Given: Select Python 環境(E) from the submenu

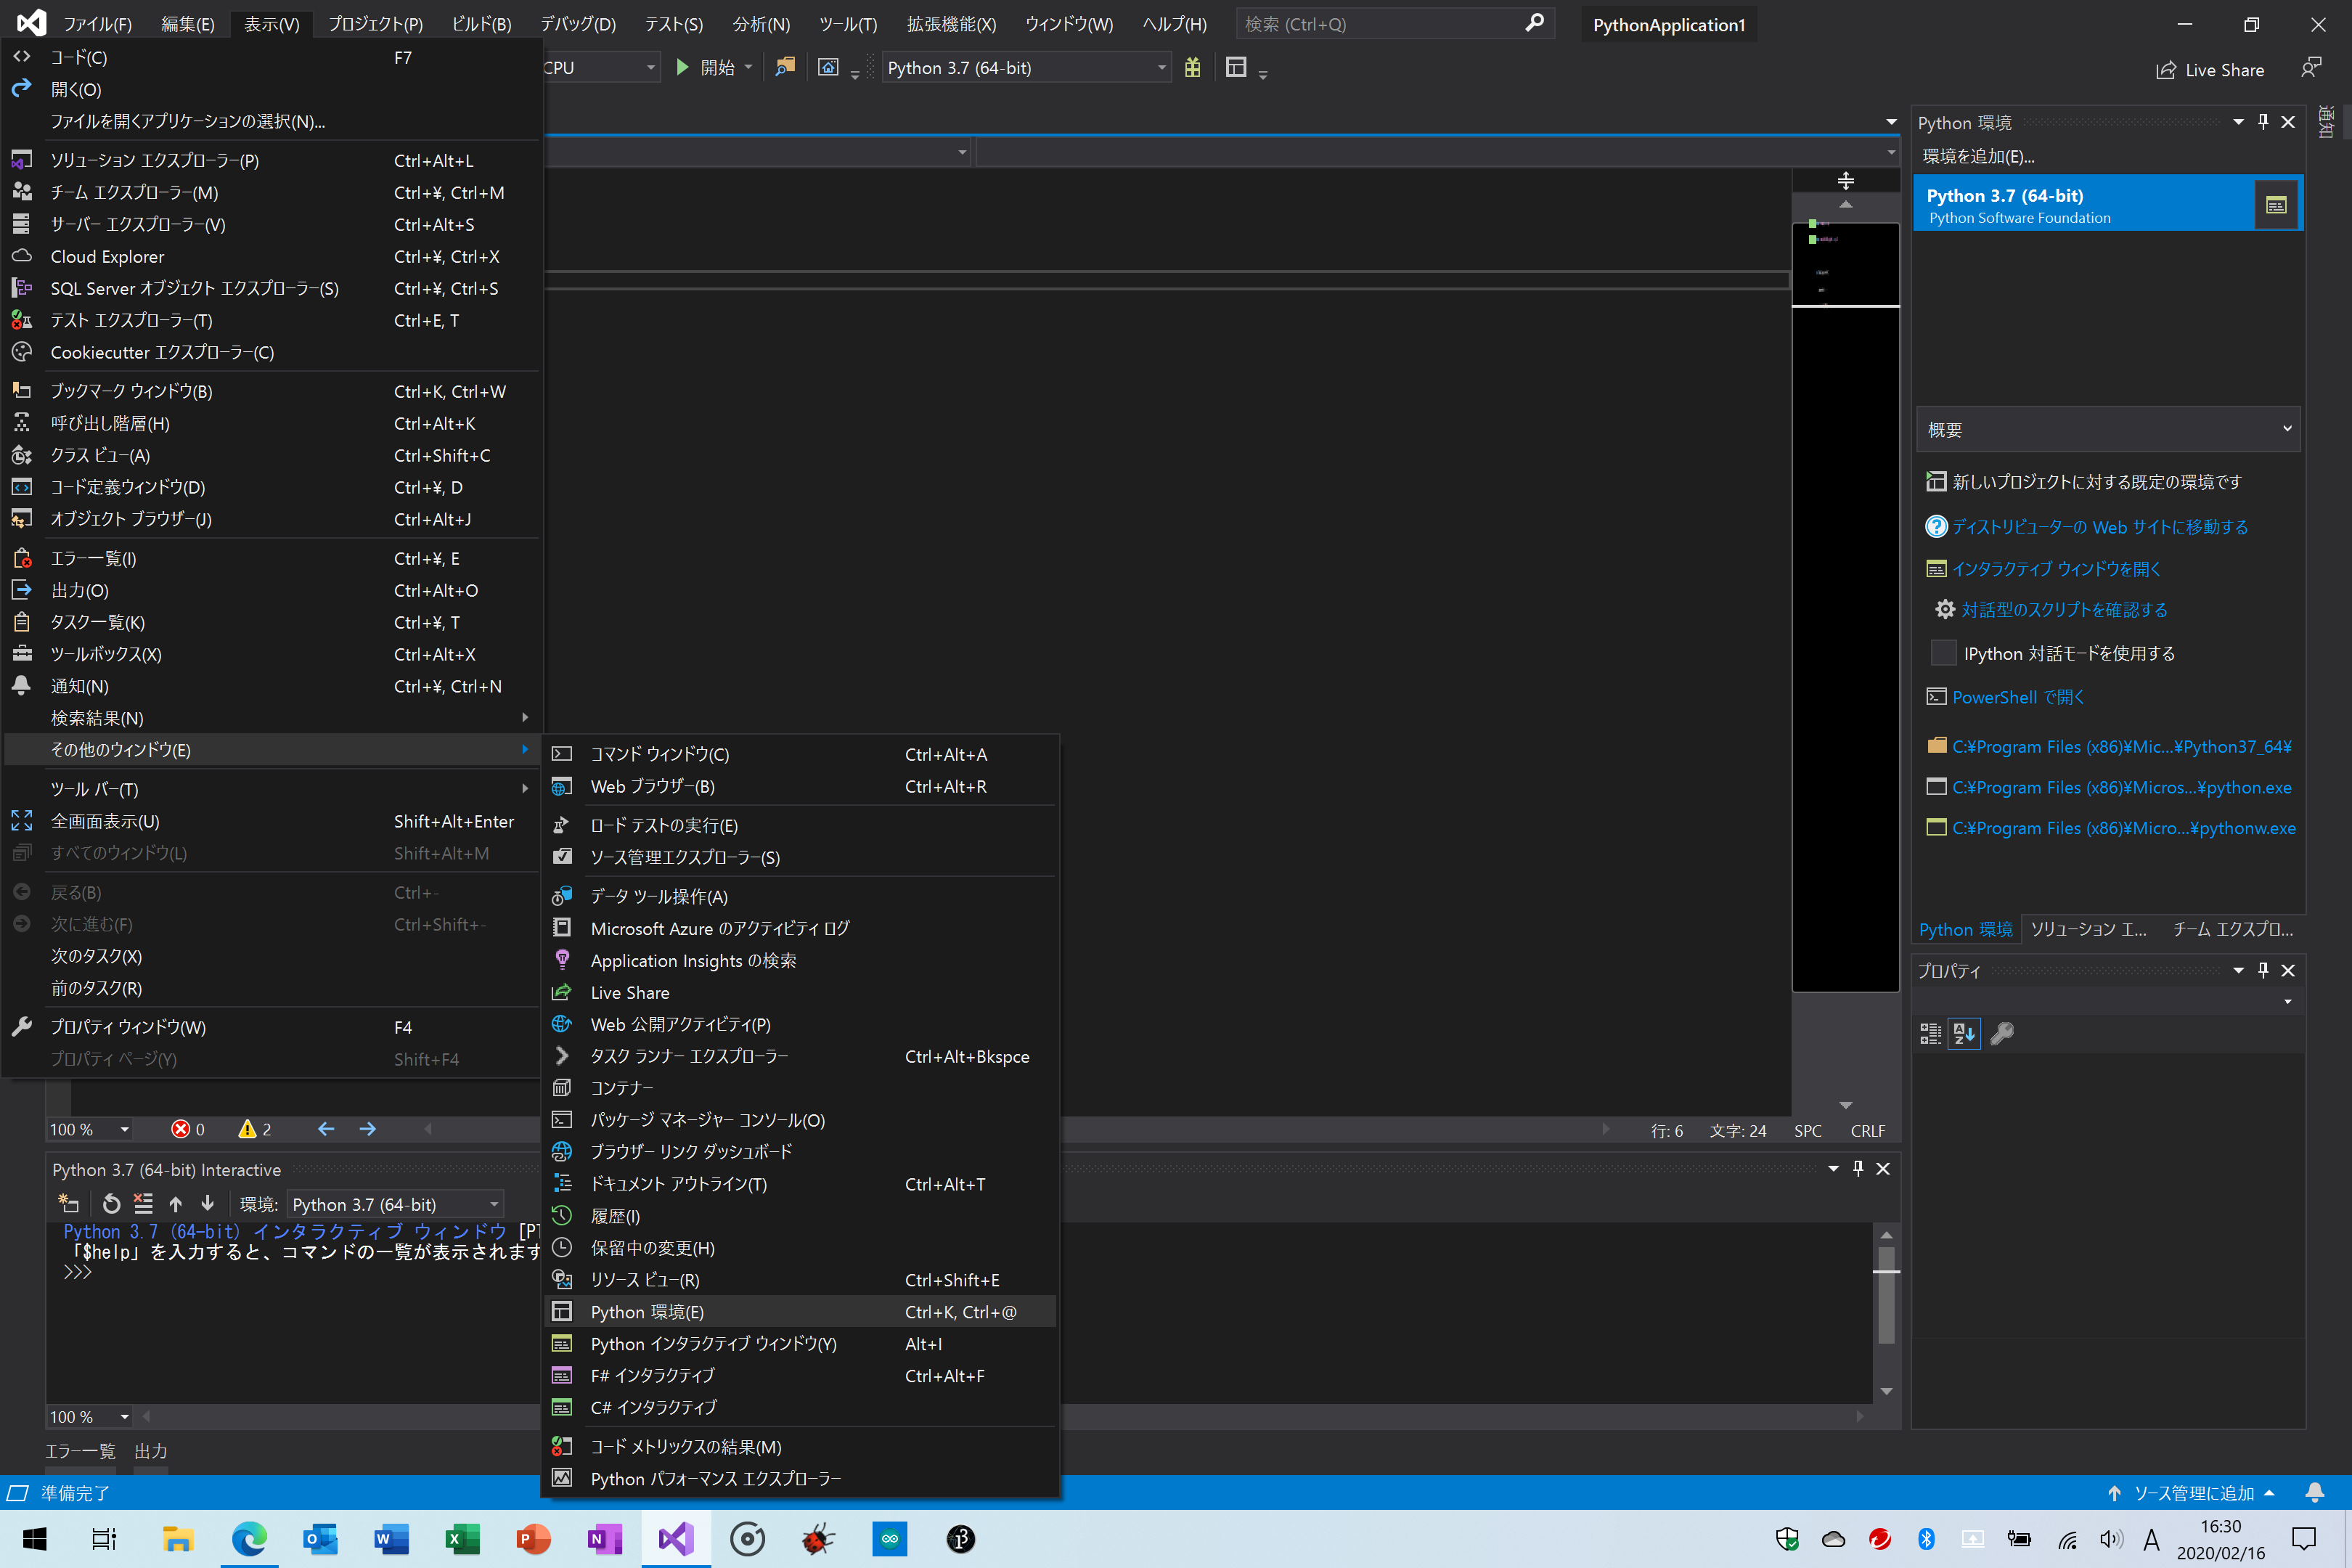Looking at the screenshot, I should (646, 1311).
